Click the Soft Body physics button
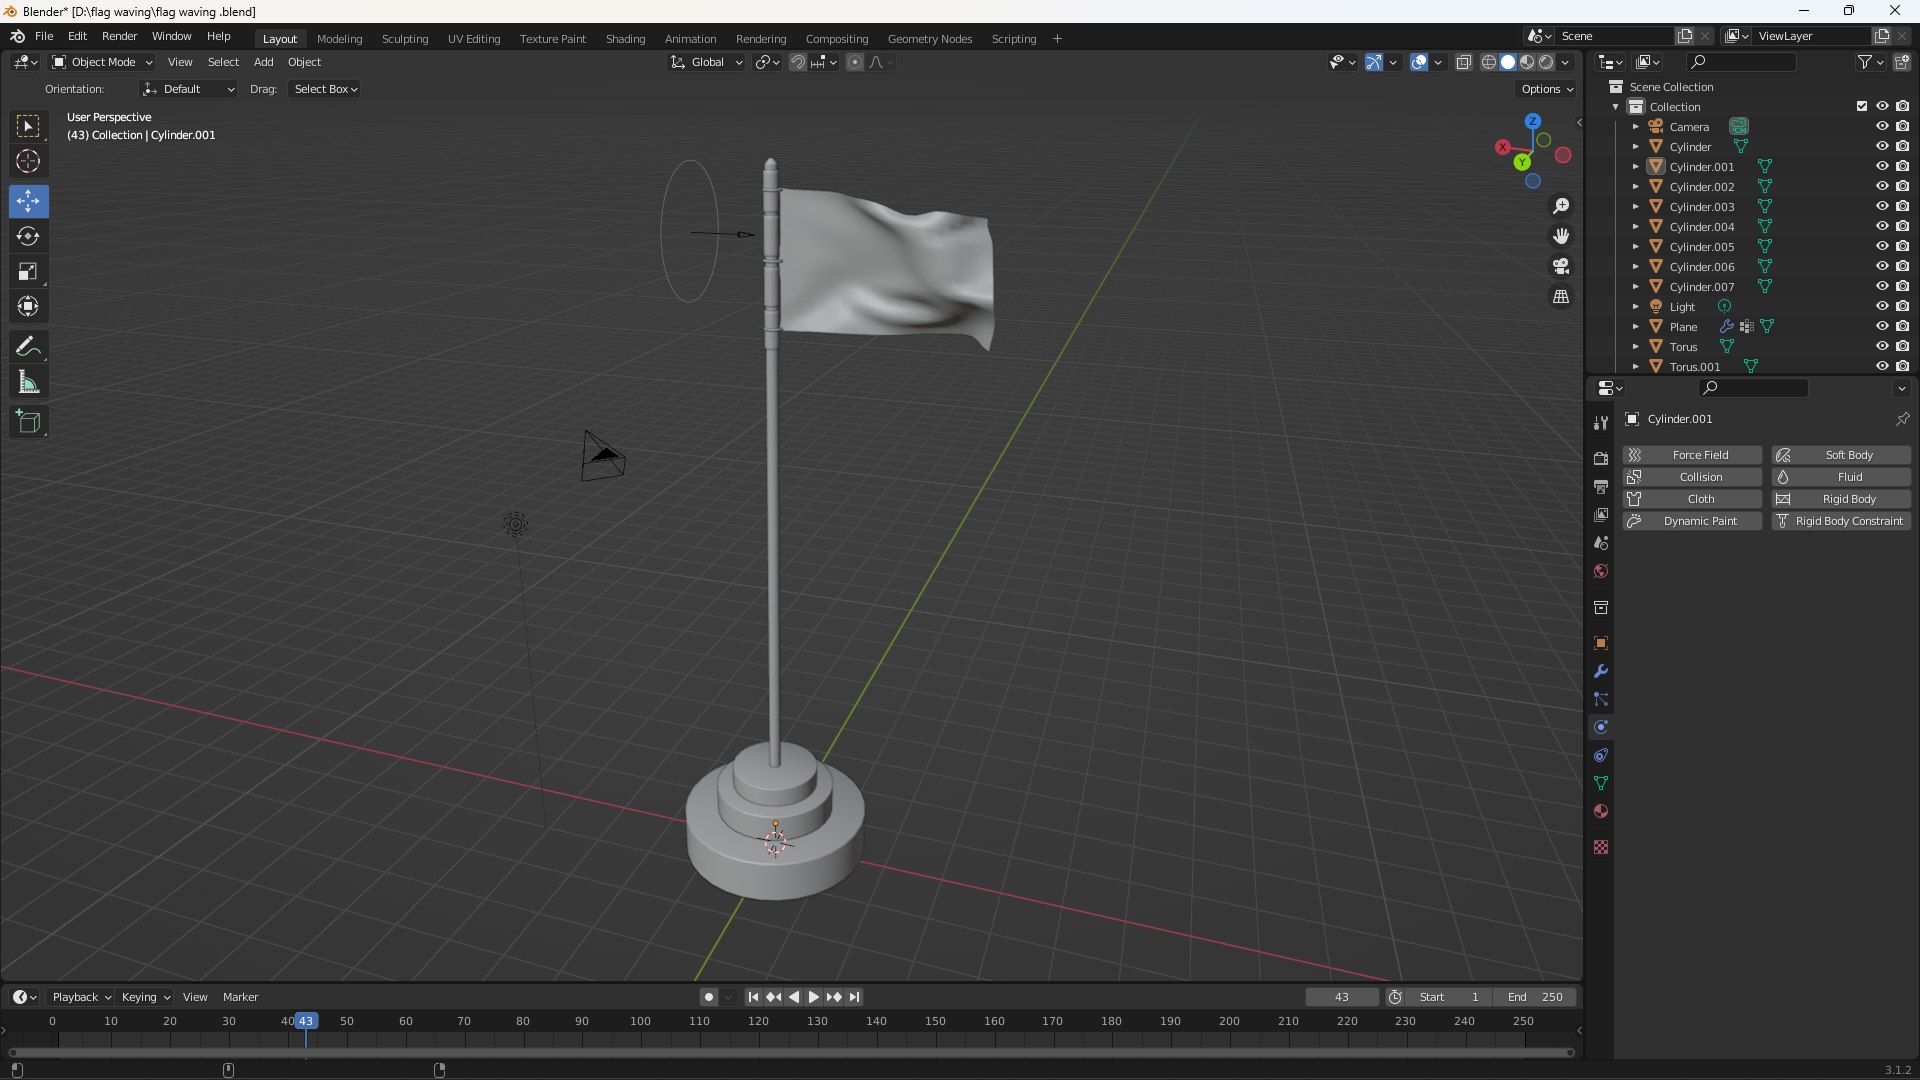Viewport: 1920px width, 1080px height. (x=1841, y=455)
